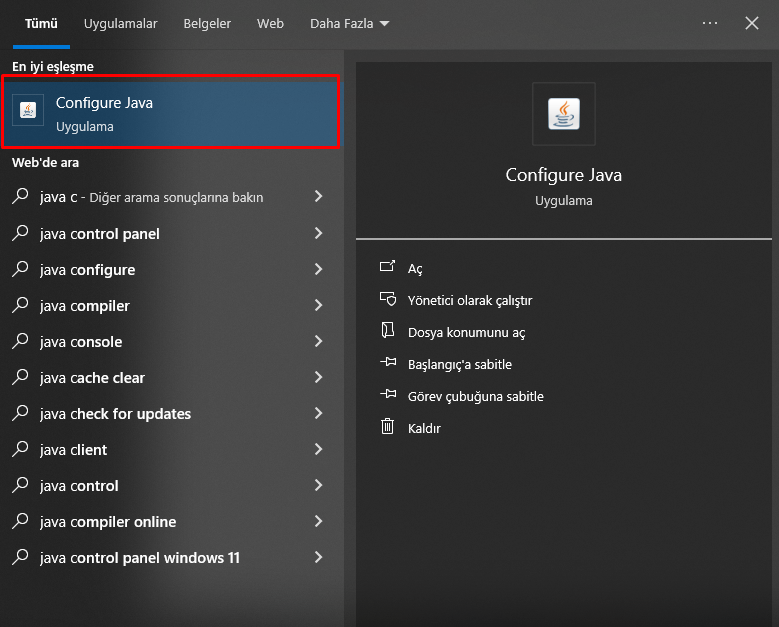The height and width of the screenshot is (627, 779).
Task: Expand the 'java console' chevron
Action: click(318, 341)
